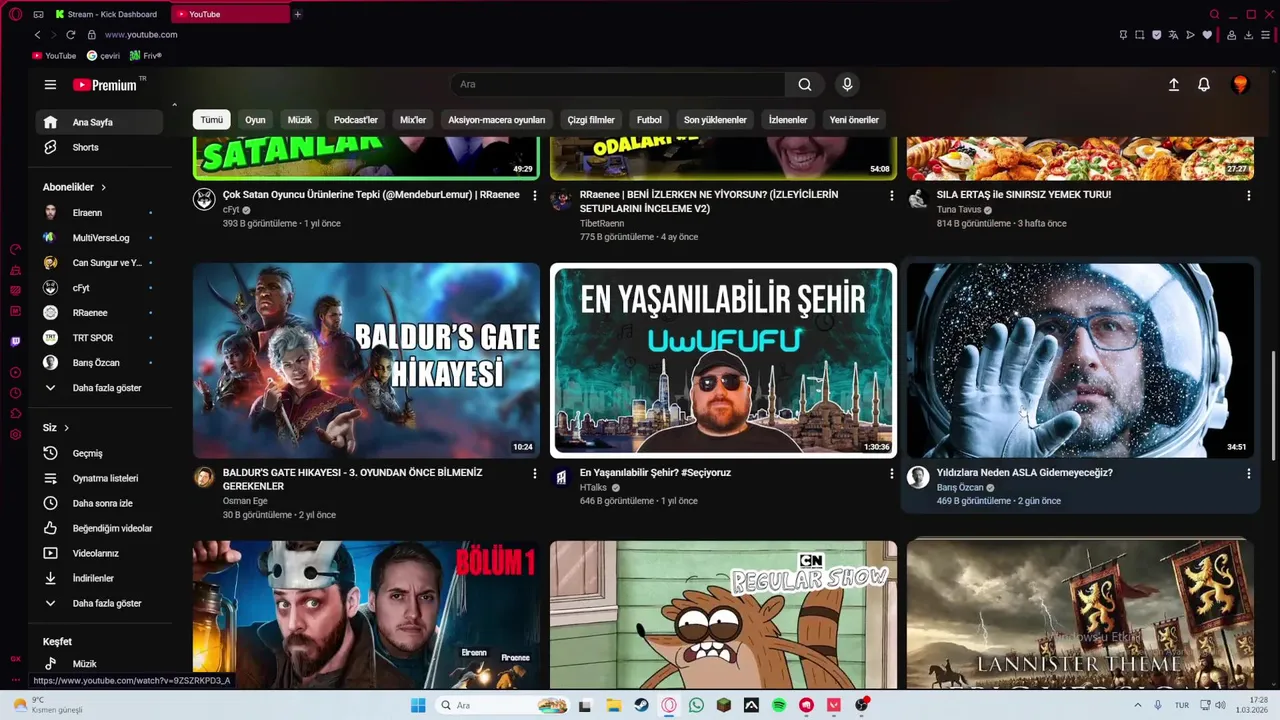Open Beğendiğim videolar in the sidebar
The image size is (1280, 720).
tap(99, 529)
